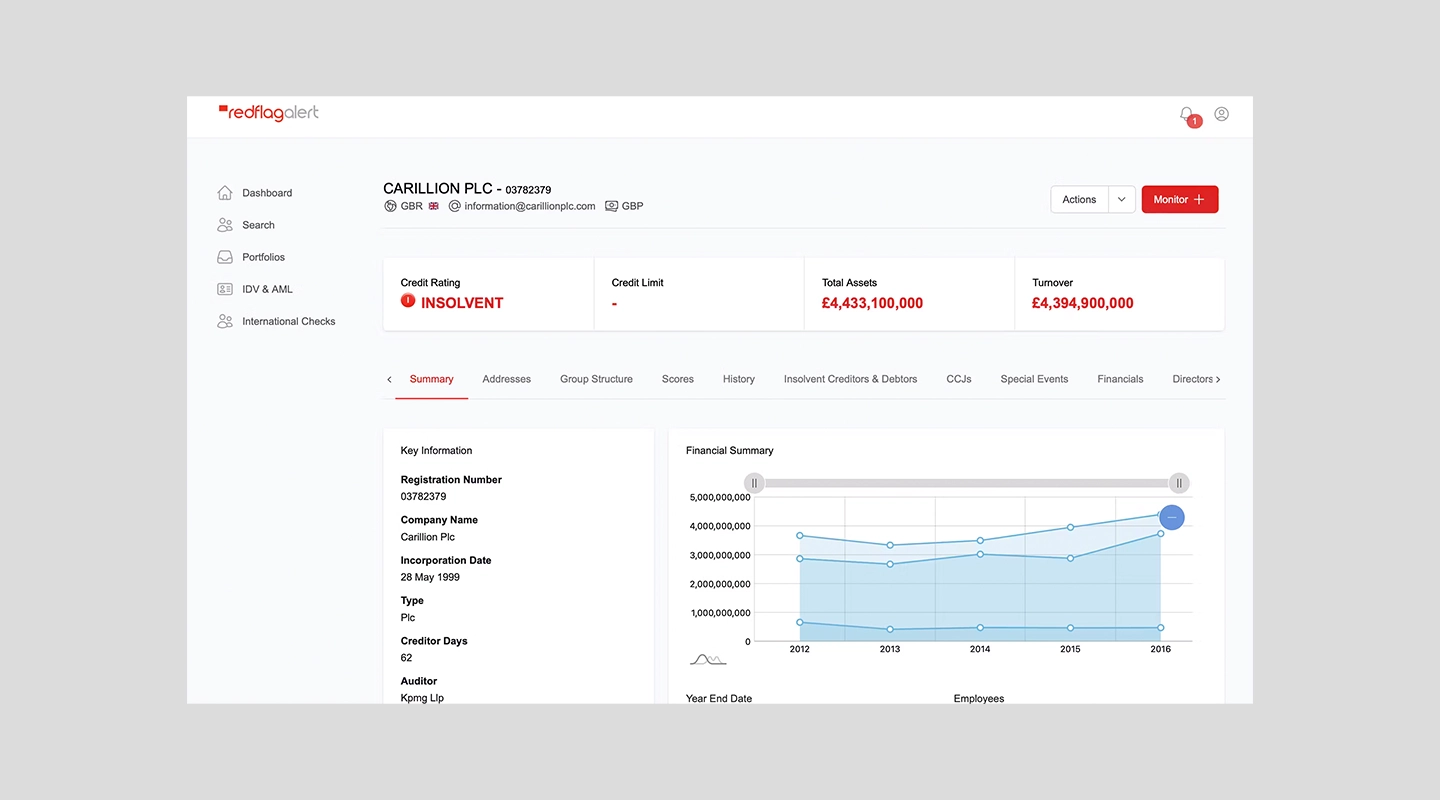Open the notifications bell
This screenshot has width=1440, height=800.
1187,115
